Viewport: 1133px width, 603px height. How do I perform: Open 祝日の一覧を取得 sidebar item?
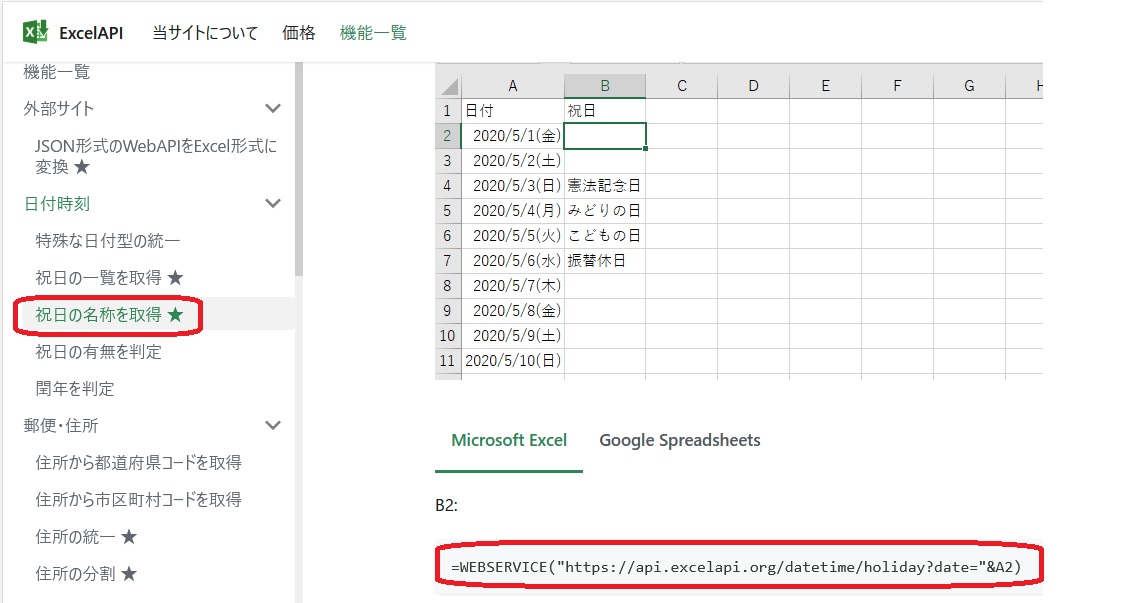tap(109, 278)
